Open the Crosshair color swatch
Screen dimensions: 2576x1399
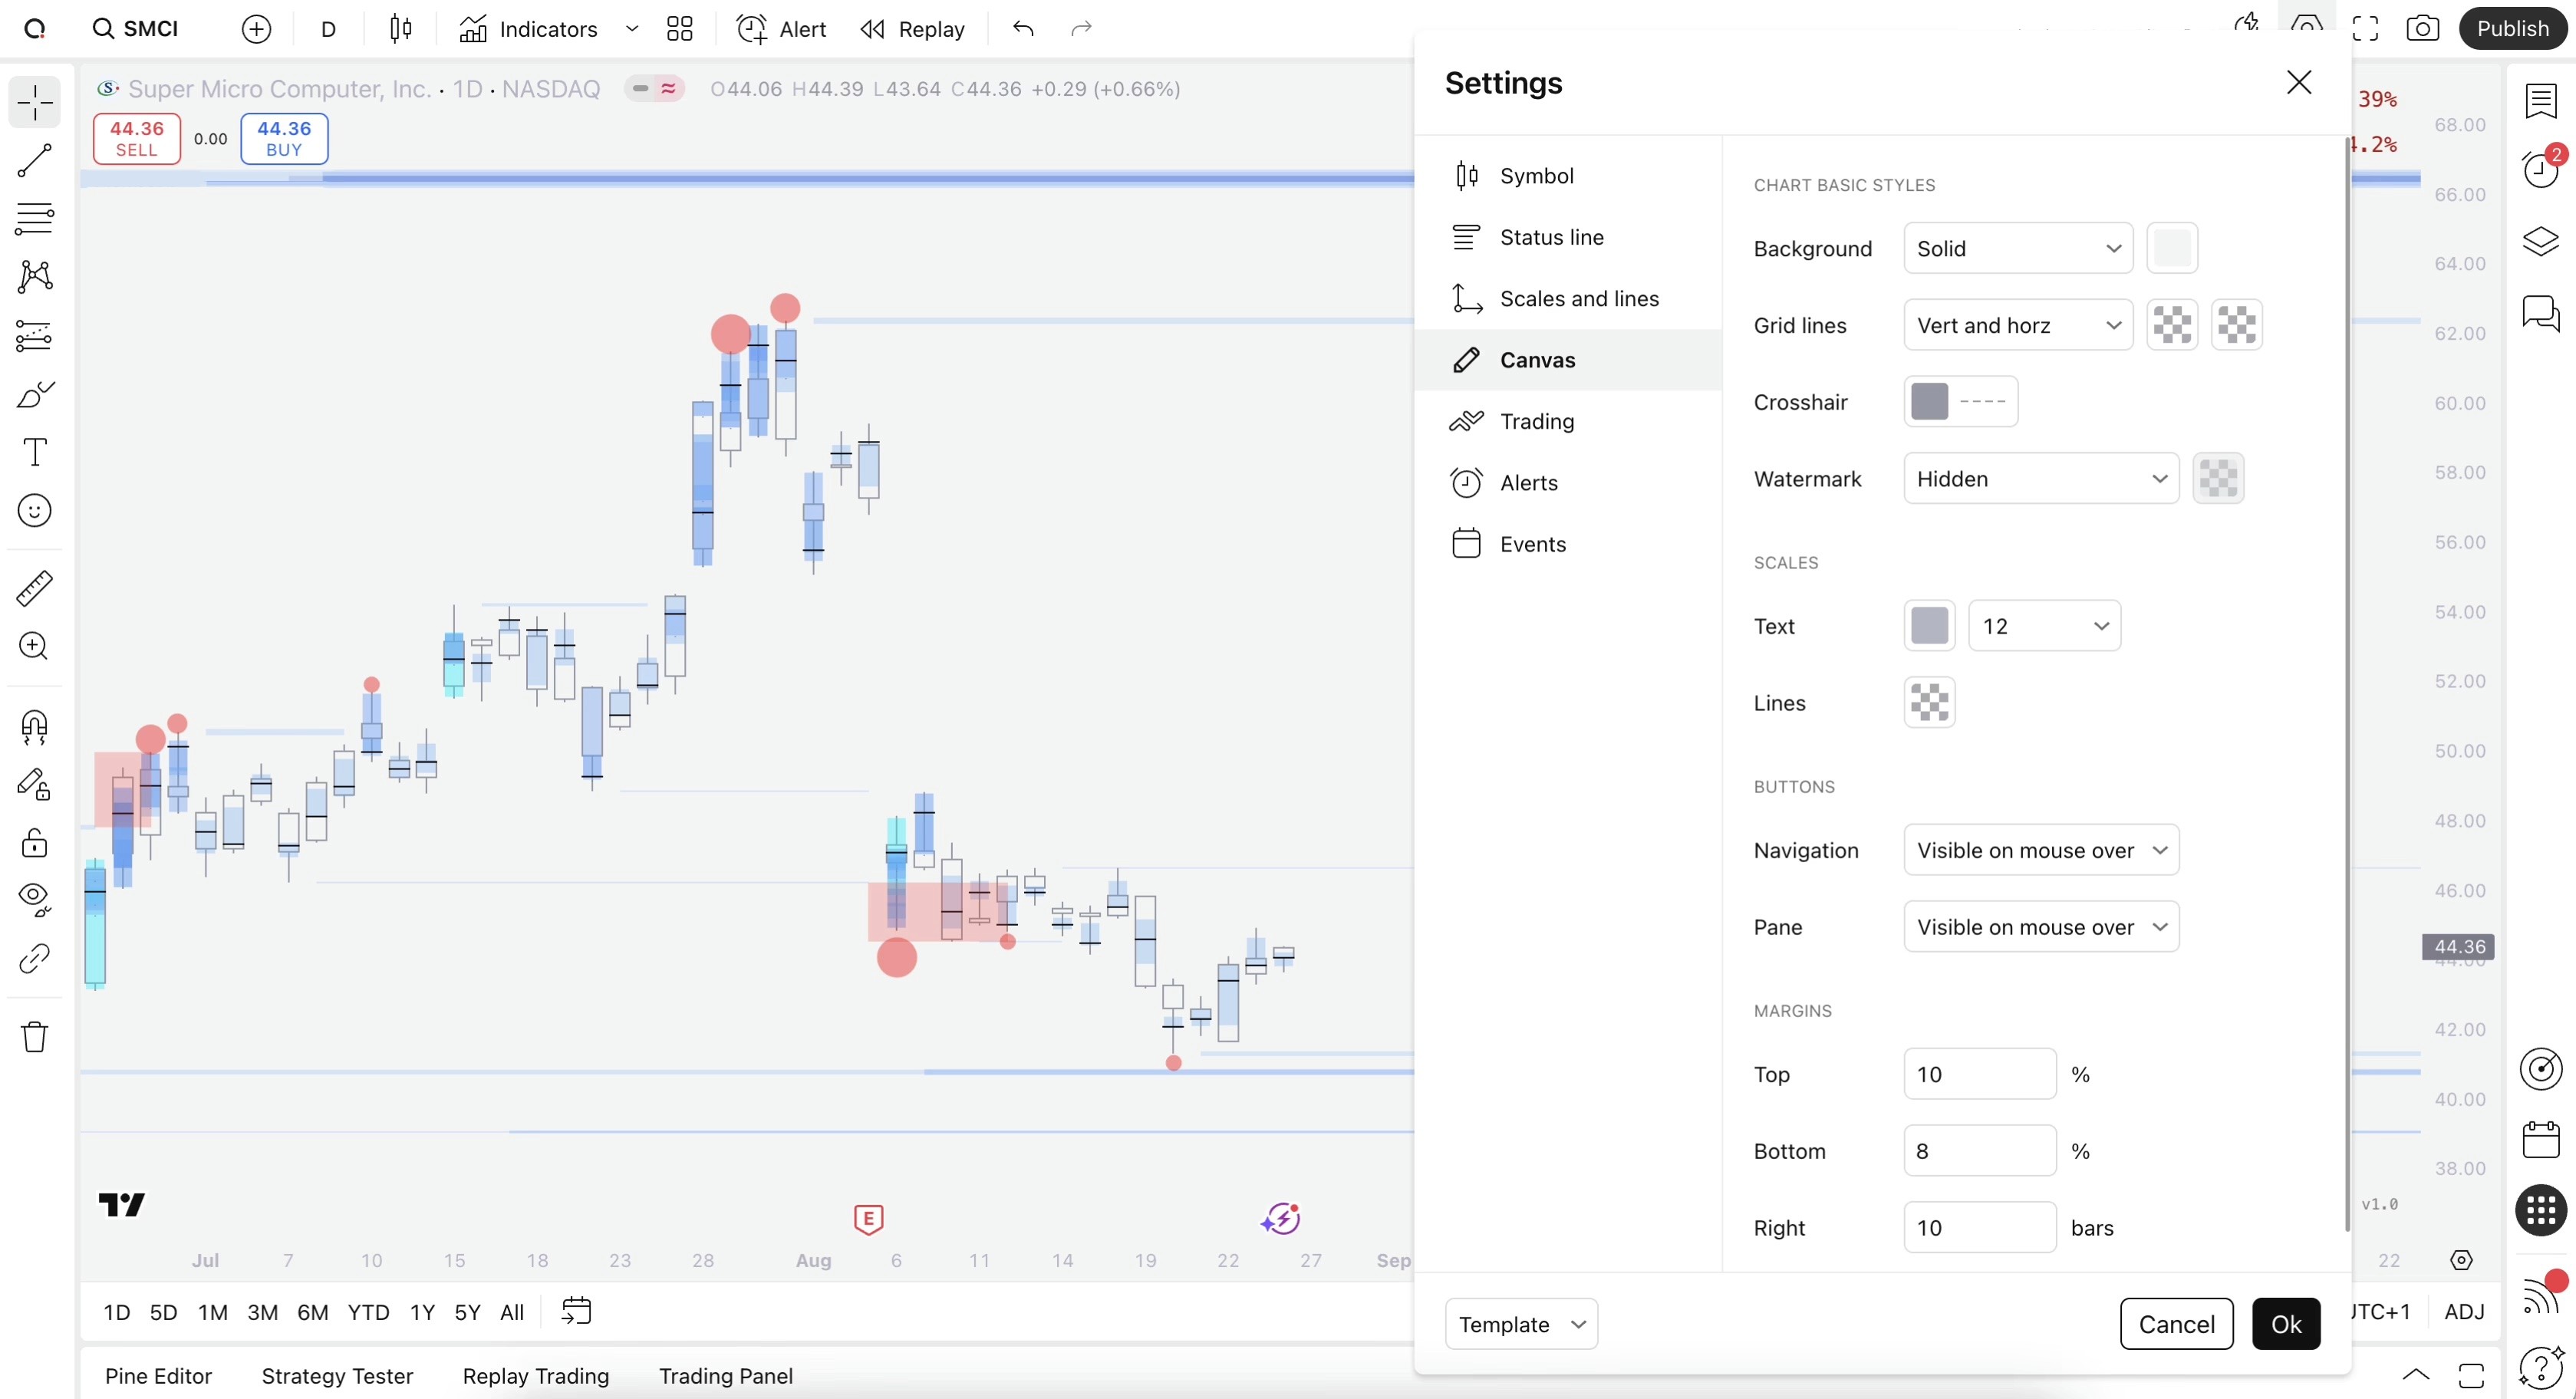pos(1930,401)
